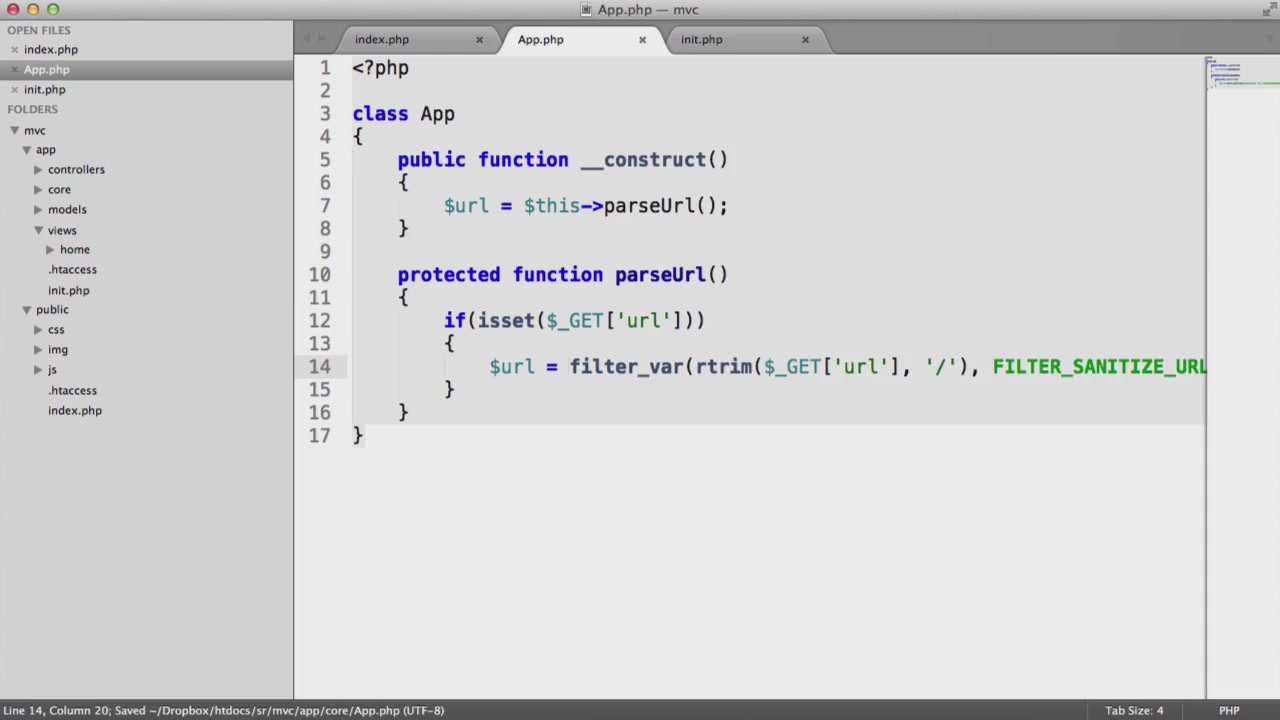Viewport: 1280px width, 720px height.
Task: Click the parseUrl function declaration
Action: point(660,275)
